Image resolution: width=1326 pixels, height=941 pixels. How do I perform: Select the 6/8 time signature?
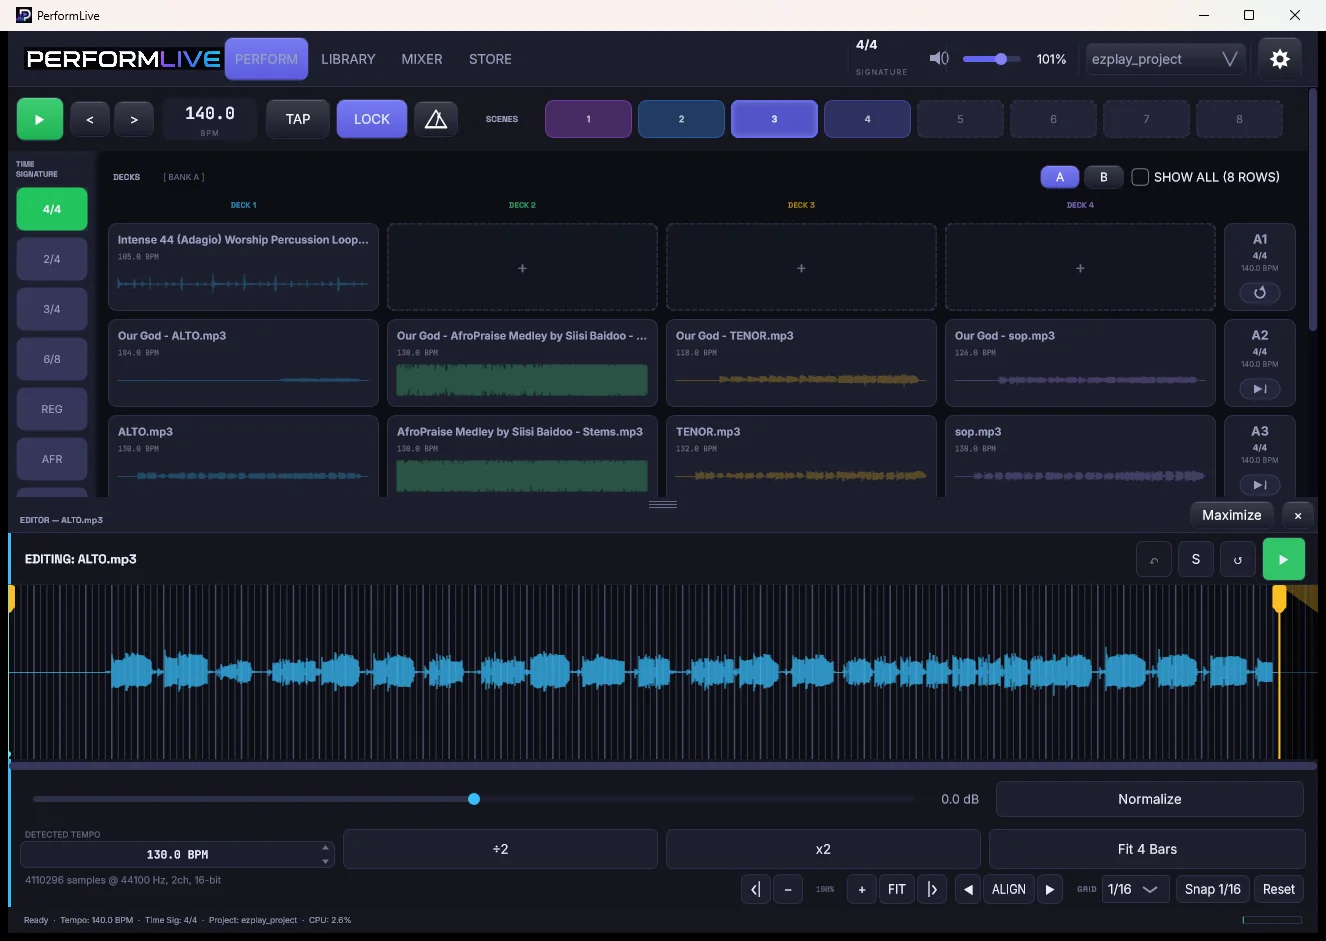point(52,359)
